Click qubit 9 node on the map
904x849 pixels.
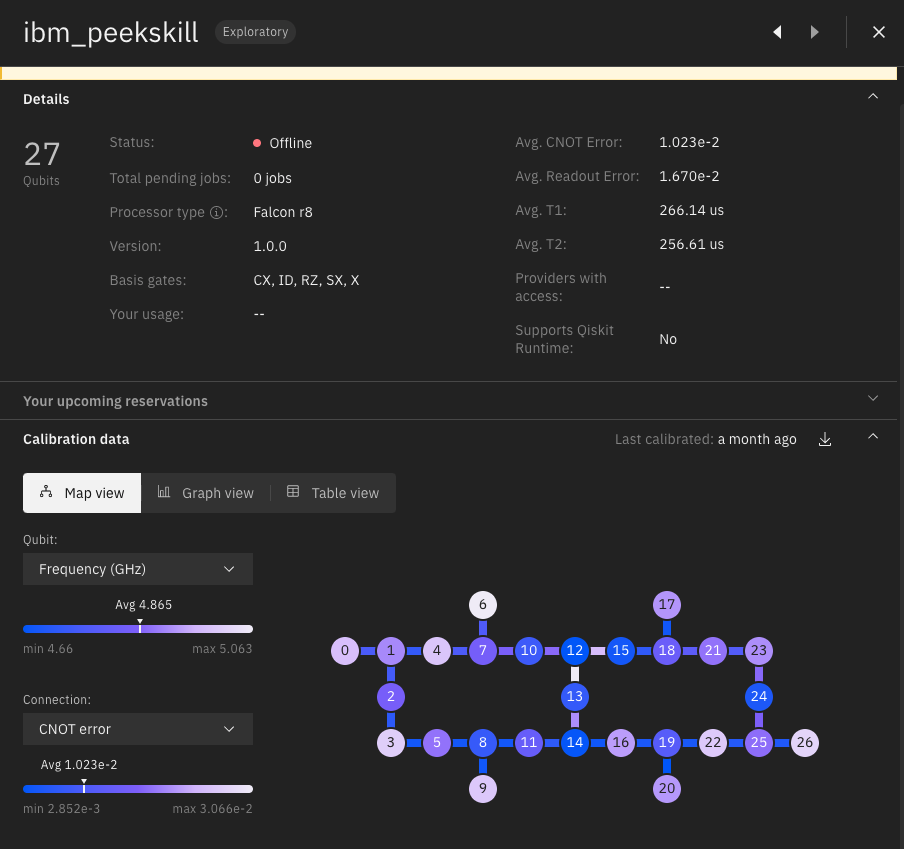coord(483,789)
